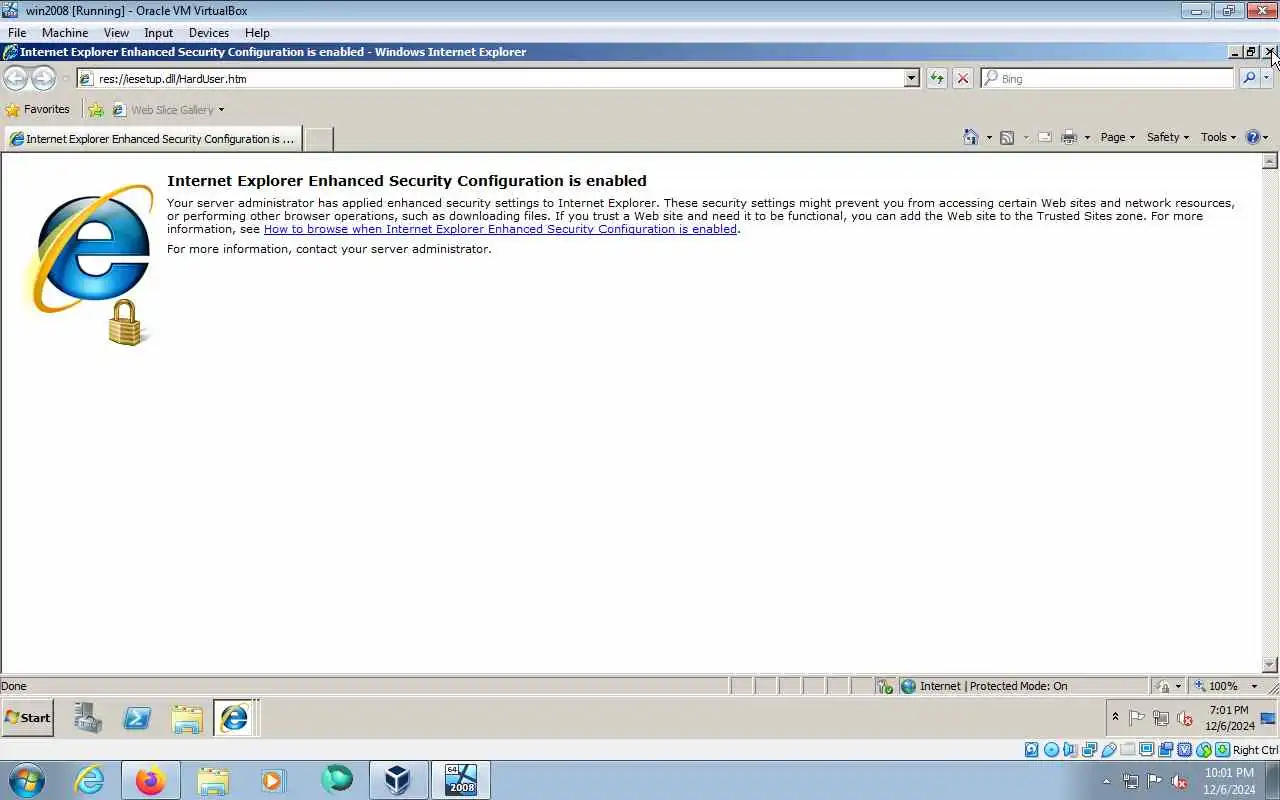The image size is (1280, 800).
Task: Open the RSS Feeds icon
Action: tap(1007, 137)
